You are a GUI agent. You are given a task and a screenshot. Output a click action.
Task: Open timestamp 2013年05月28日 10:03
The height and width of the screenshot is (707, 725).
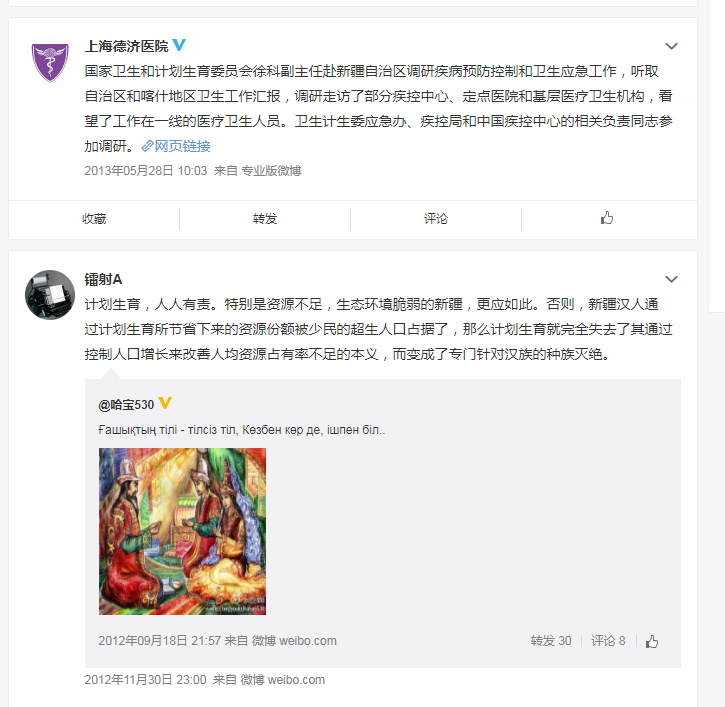(146, 171)
